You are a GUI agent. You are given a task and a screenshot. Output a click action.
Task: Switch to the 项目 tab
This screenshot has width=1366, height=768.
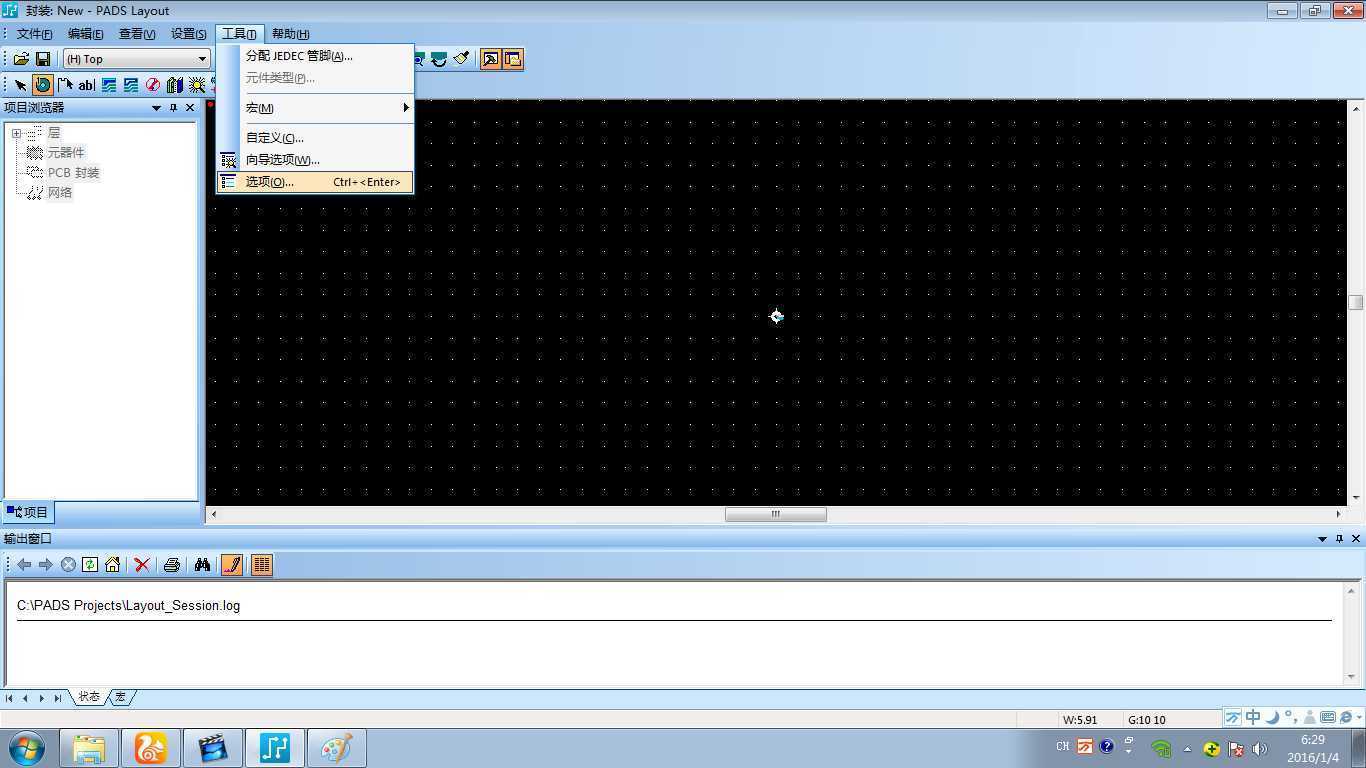[x=27, y=512]
